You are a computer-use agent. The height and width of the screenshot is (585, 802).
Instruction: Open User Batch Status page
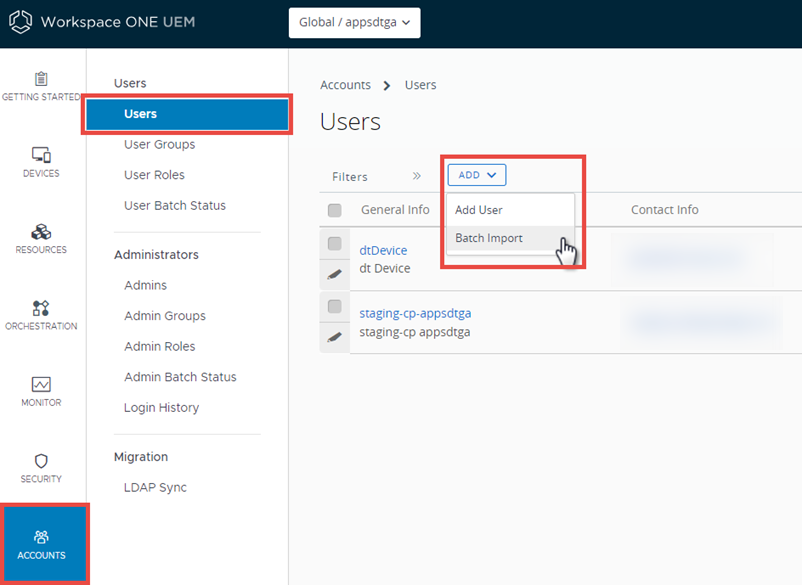coord(175,206)
